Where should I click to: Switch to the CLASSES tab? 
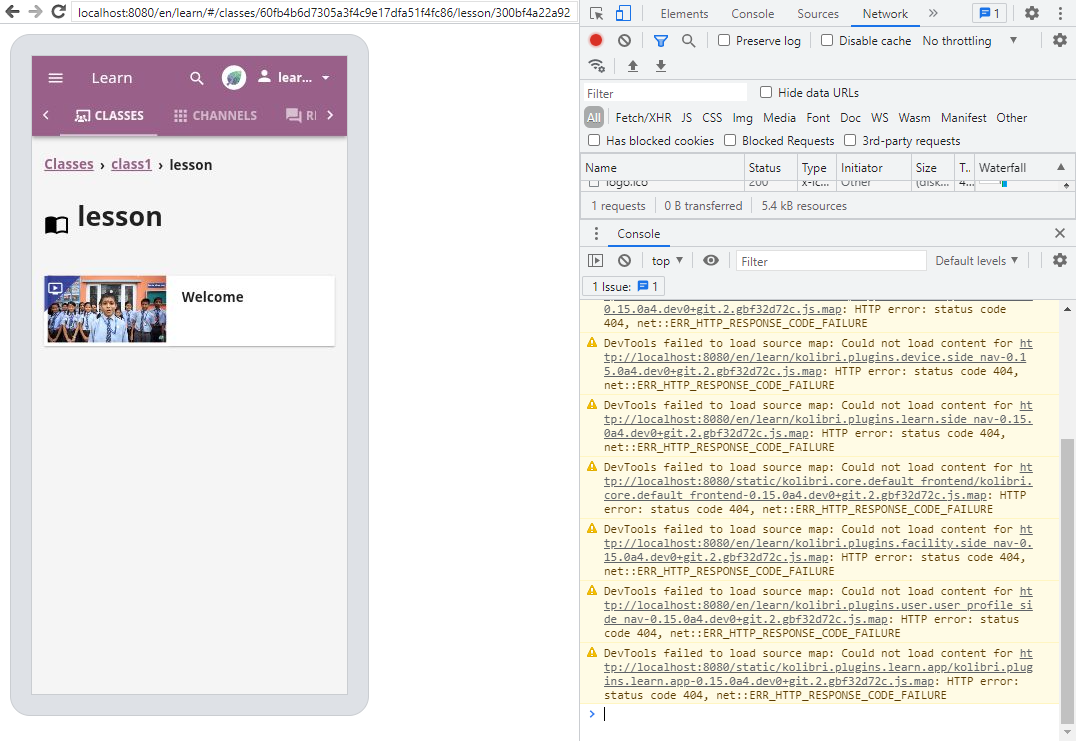tap(109, 115)
